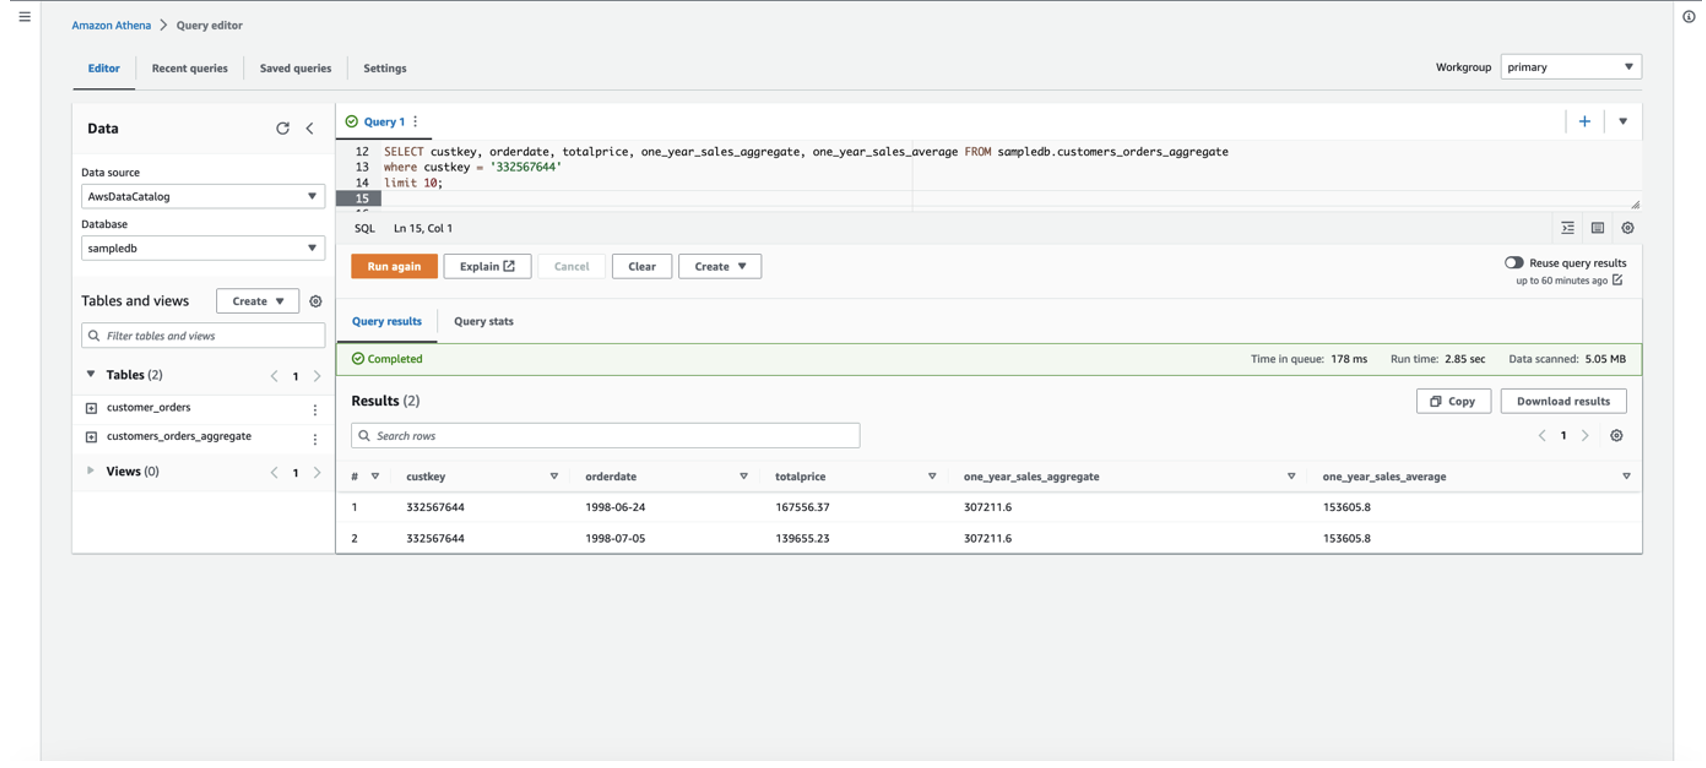Go to next results page
This screenshot has width=1706, height=768.
click(x=1585, y=435)
